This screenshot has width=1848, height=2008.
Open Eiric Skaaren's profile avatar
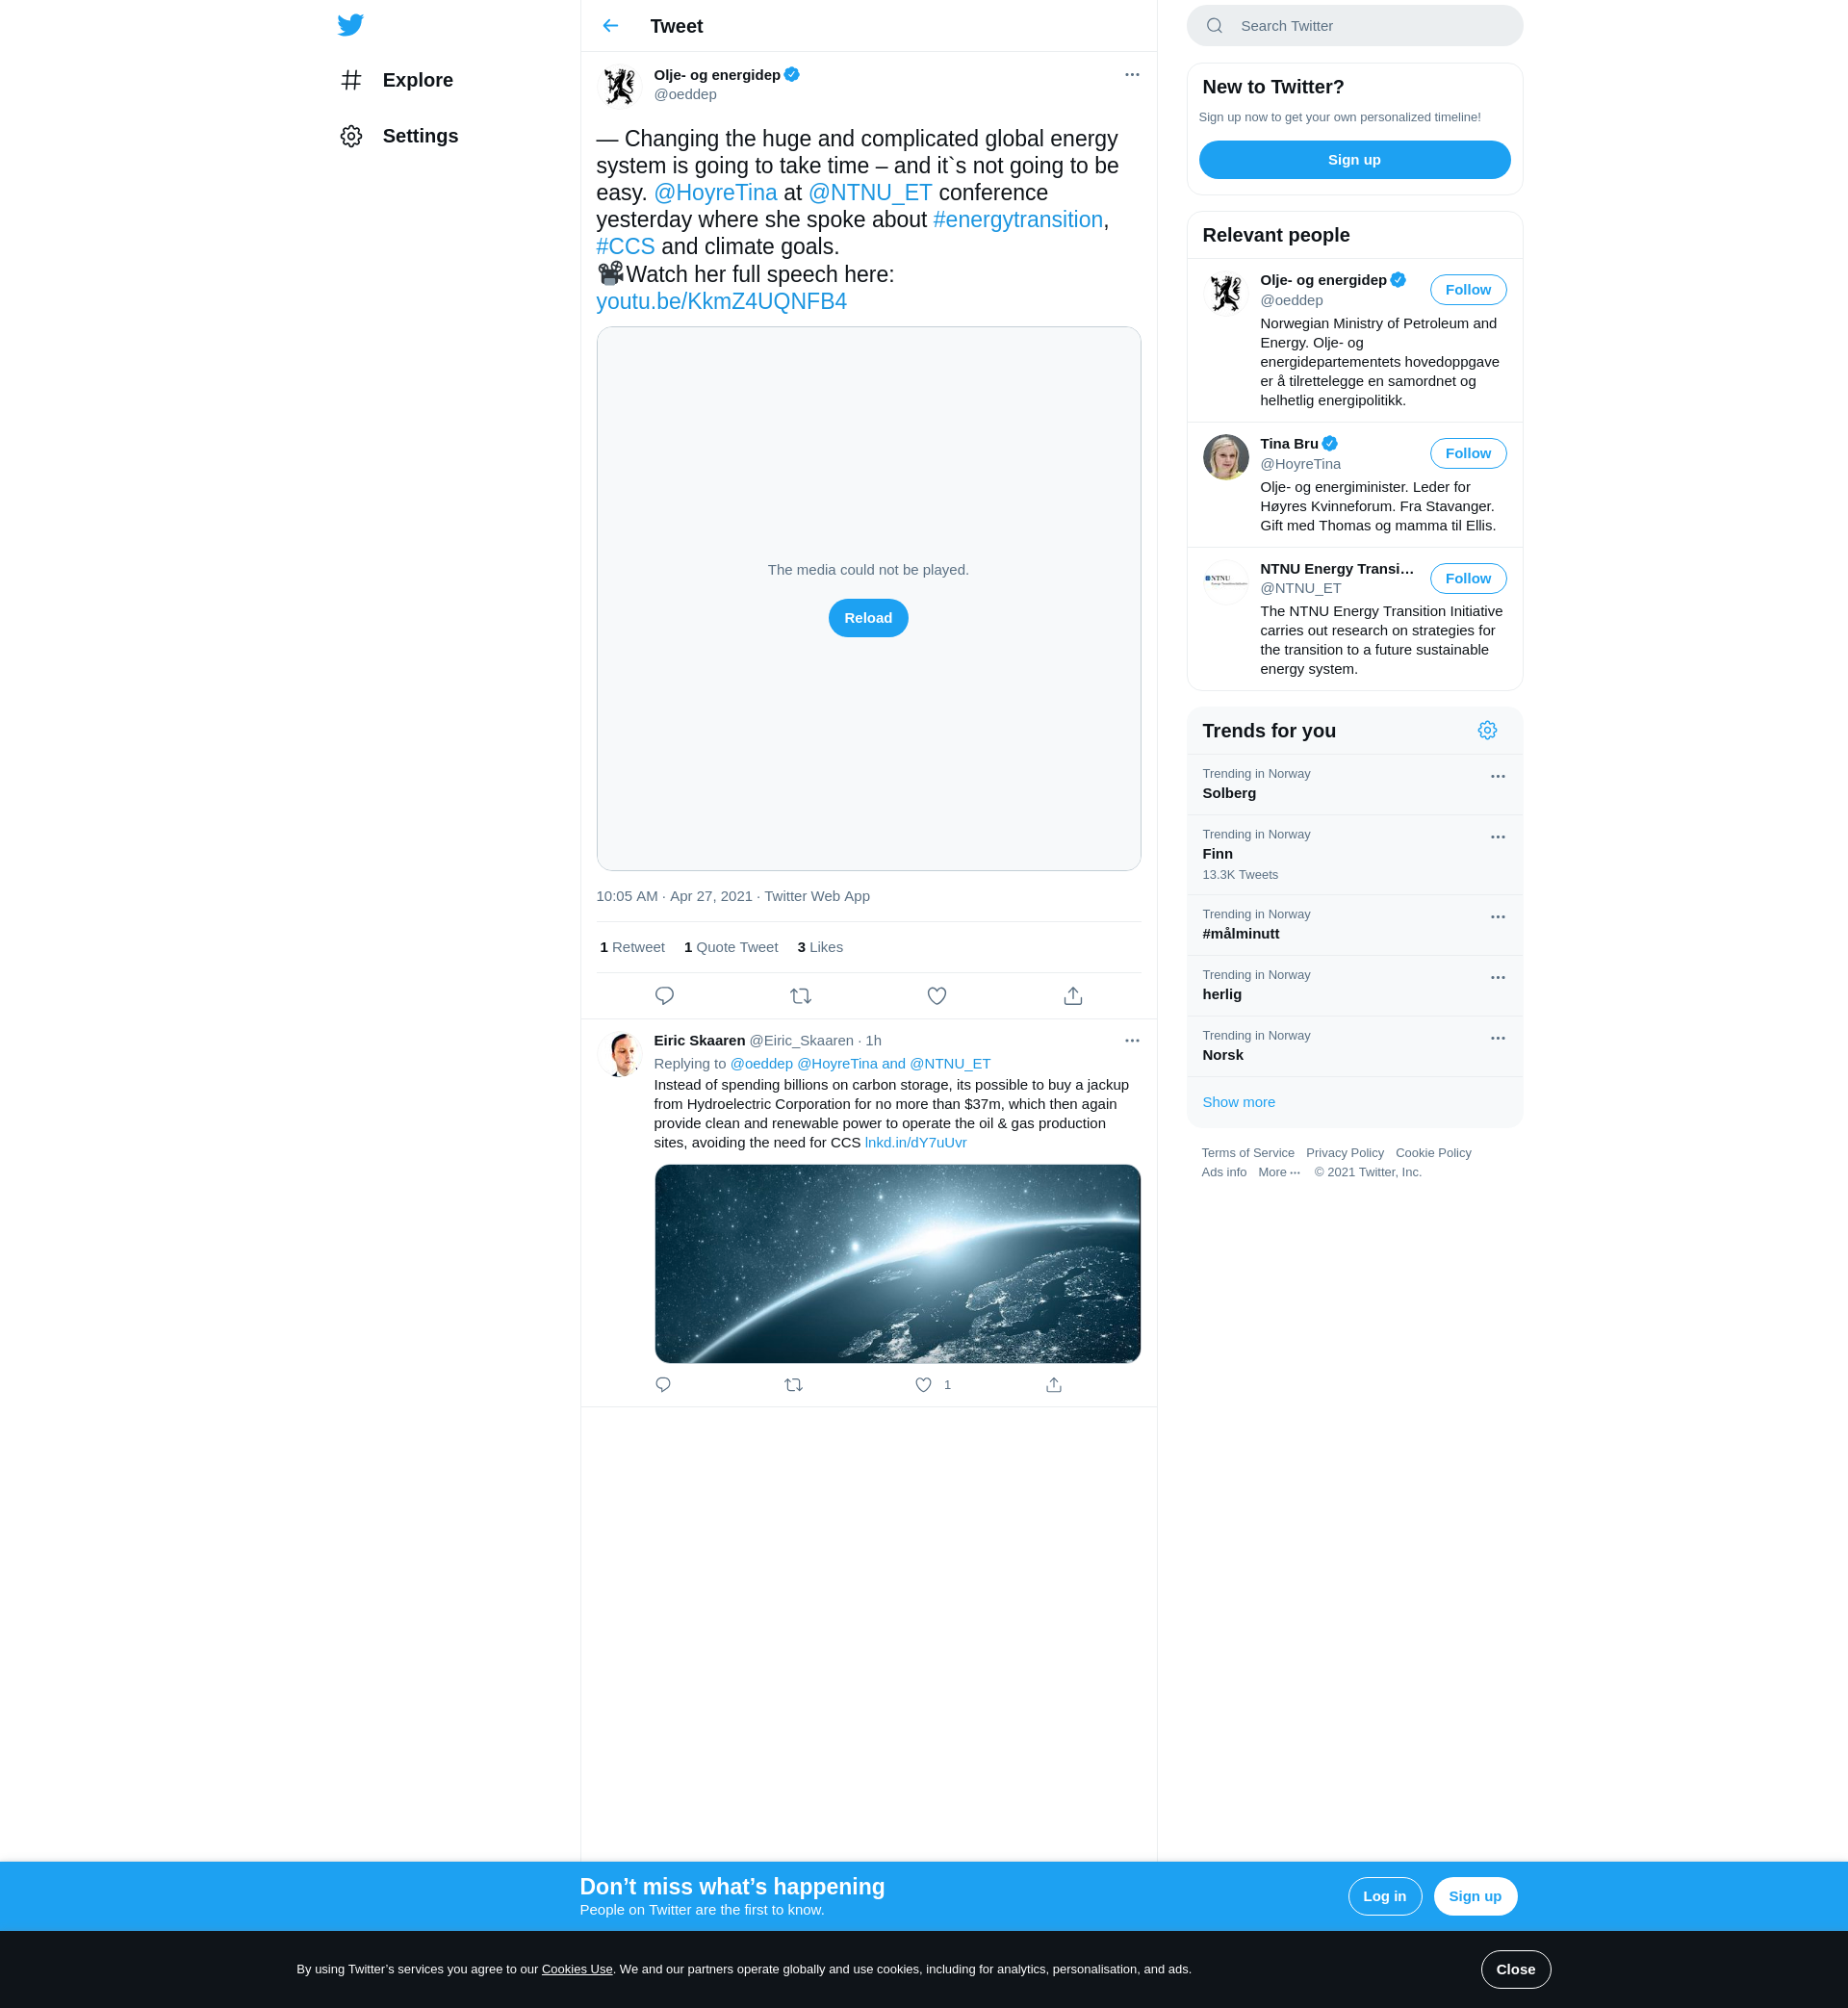pos(620,1055)
